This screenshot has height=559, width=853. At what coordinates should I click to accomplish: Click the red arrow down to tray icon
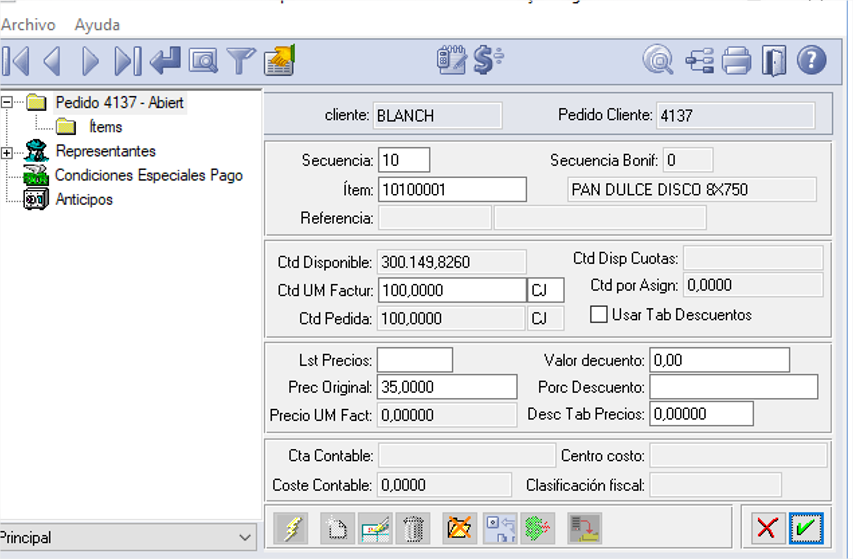585,527
